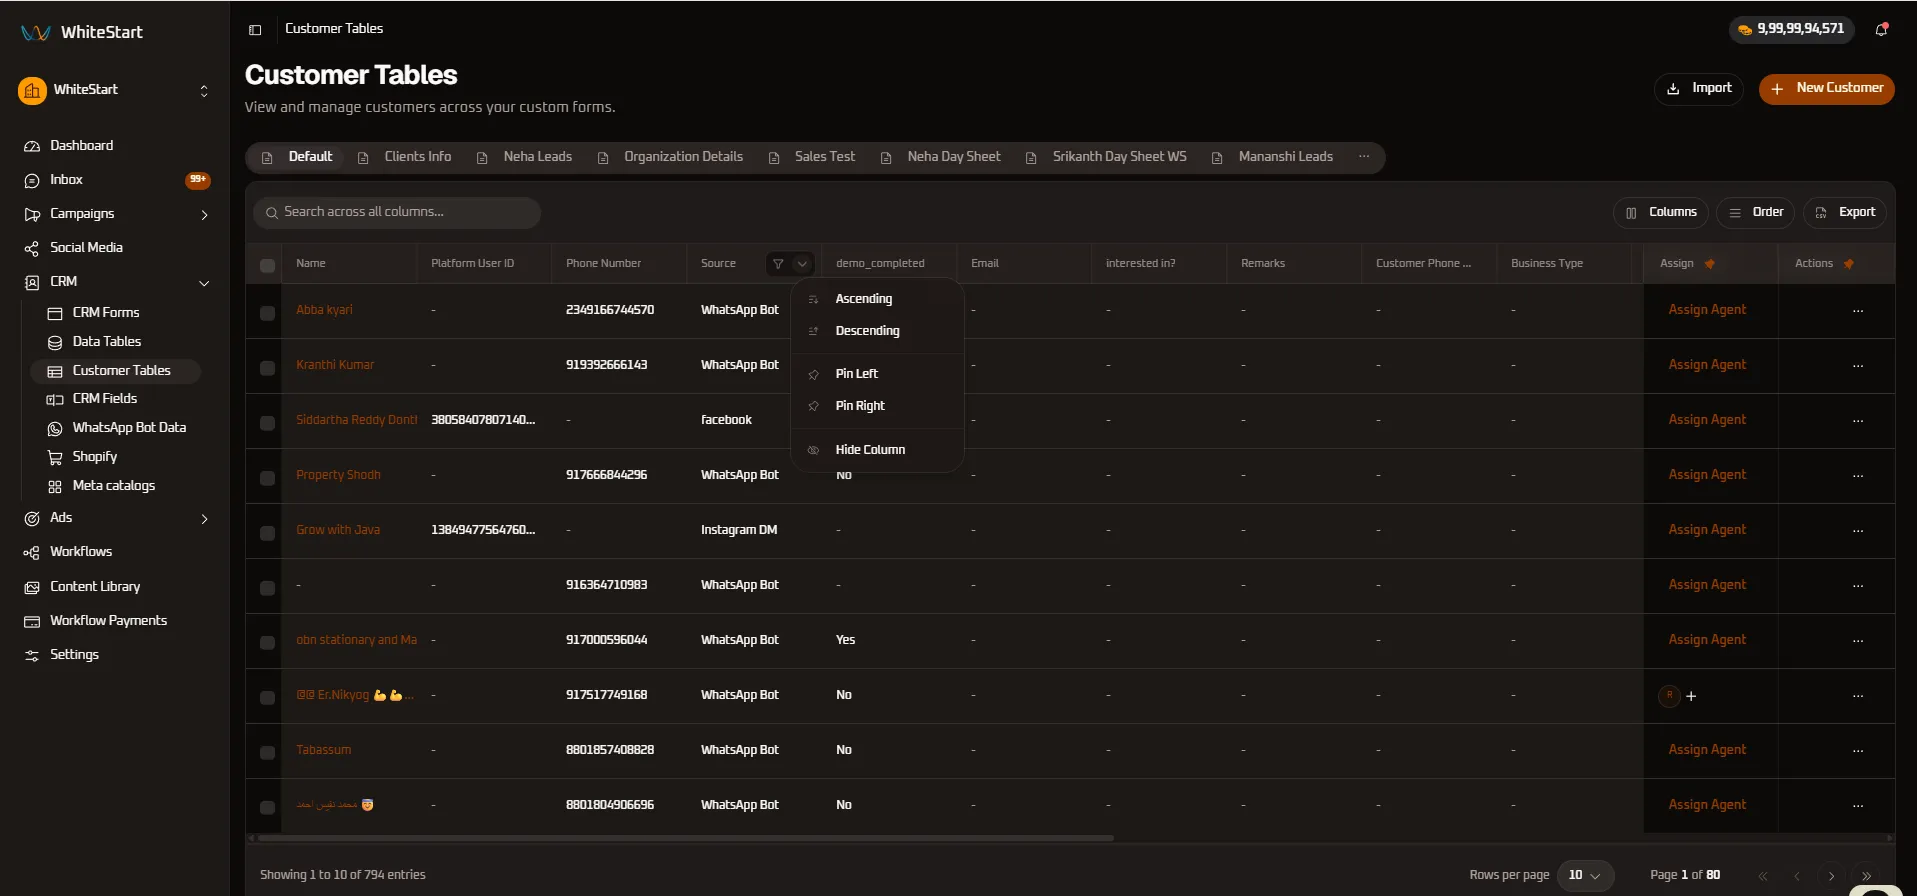Open WhatsApp Bot Data page
The width and height of the screenshot is (1917, 896).
point(129,428)
